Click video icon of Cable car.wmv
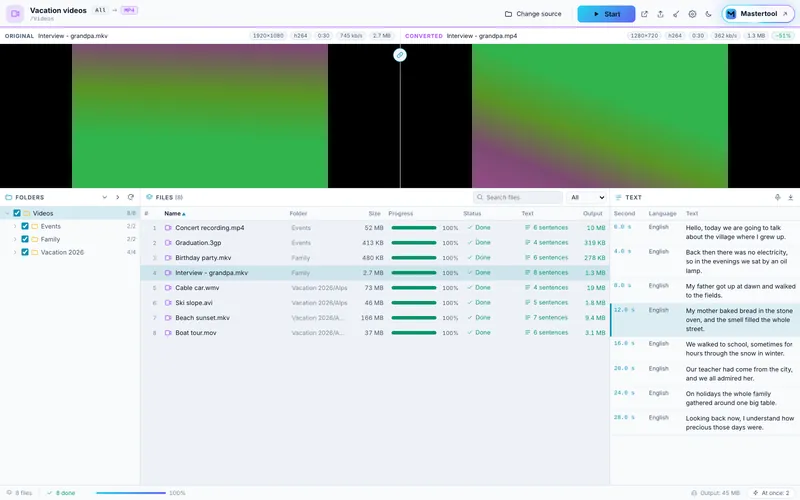The width and height of the screenshot is (800, 500). tap(168, 288)
